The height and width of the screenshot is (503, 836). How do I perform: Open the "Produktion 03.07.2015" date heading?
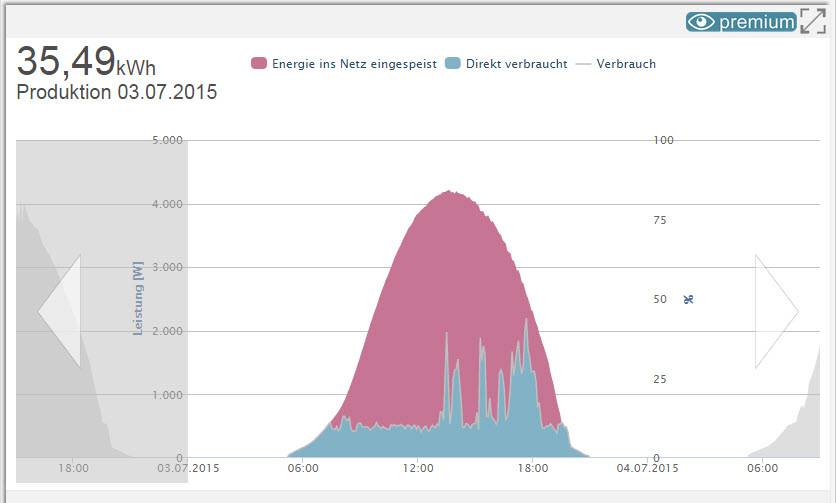[x=117, y=92]
